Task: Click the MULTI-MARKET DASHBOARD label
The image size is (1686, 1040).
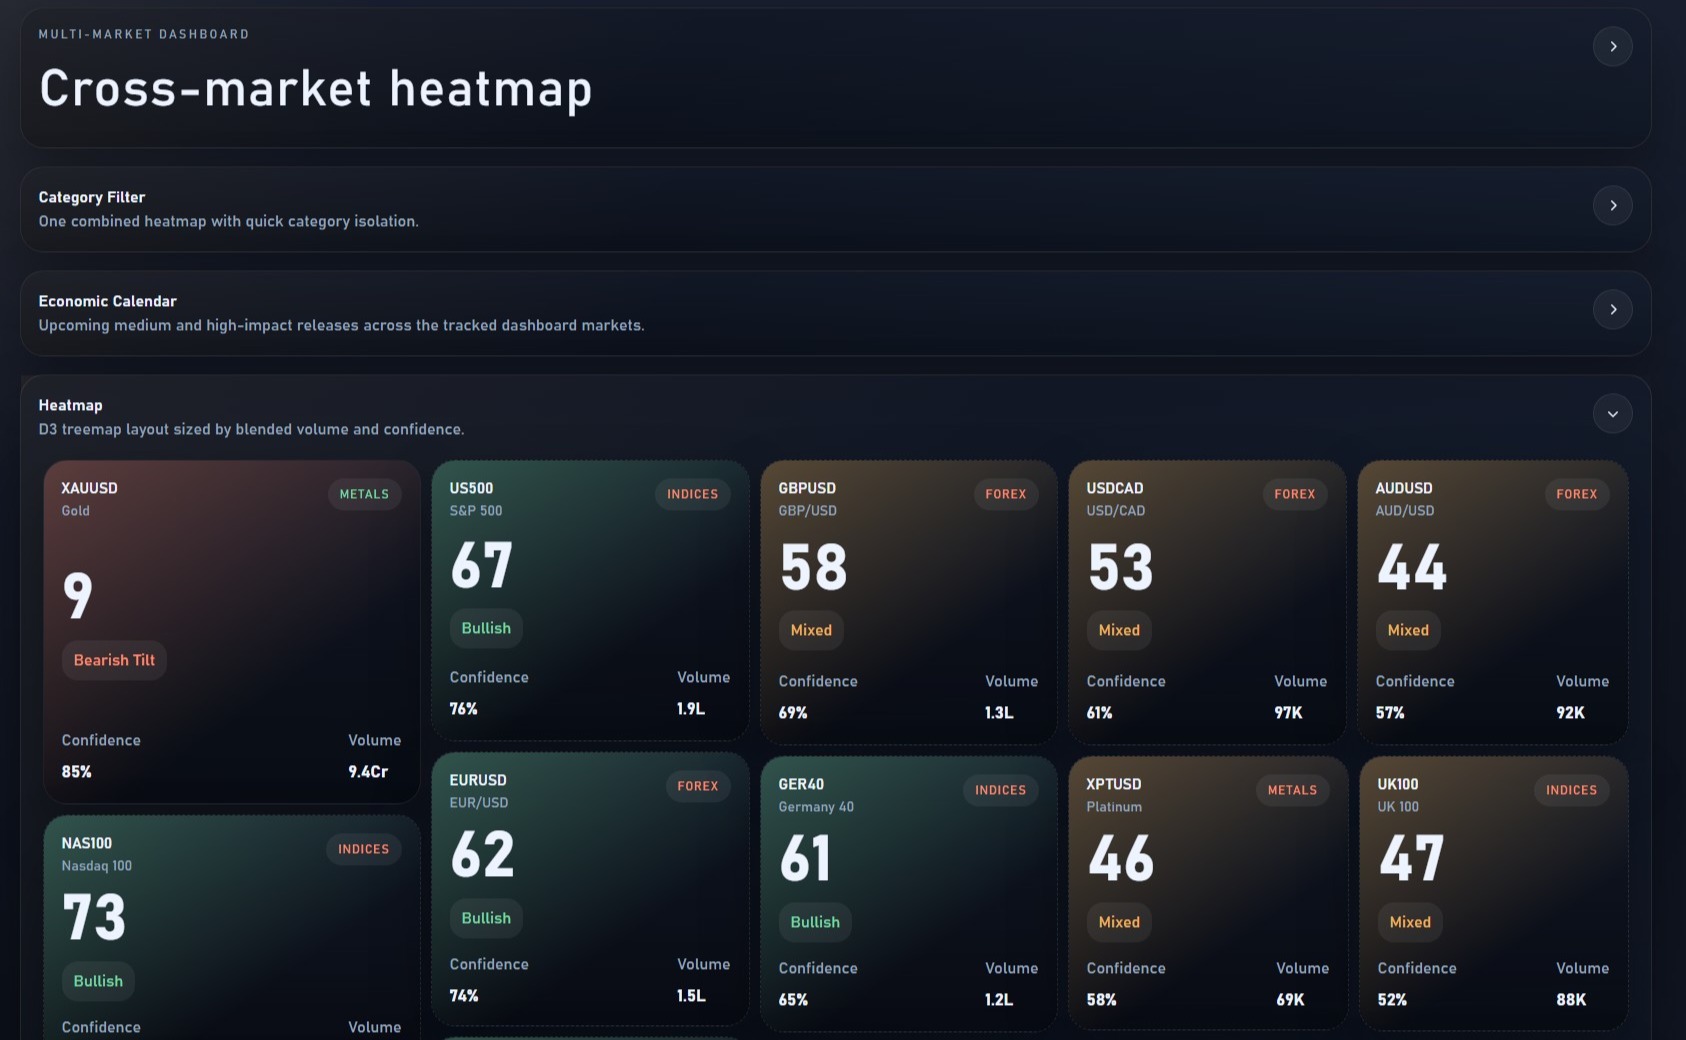Action: pos(144,34)
